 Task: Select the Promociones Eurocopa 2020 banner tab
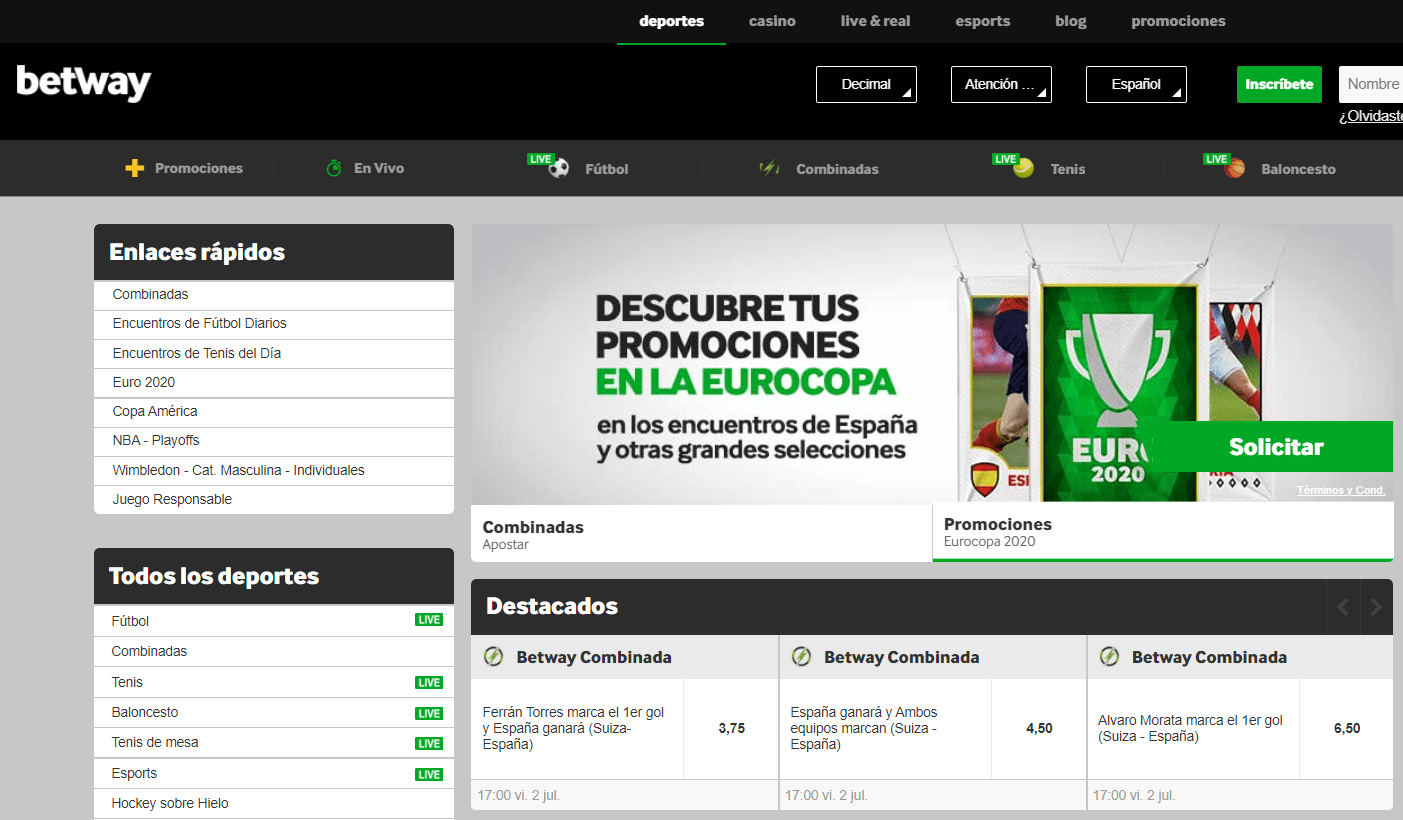pyautogui.click(x=1163, y=532)
